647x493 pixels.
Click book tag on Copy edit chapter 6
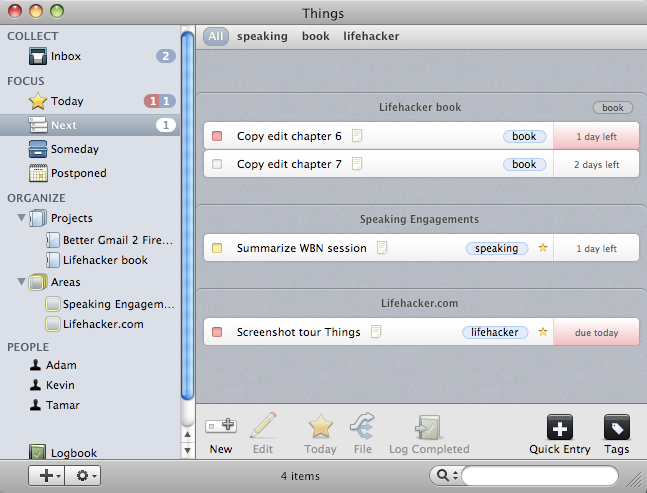pos(524,136)
